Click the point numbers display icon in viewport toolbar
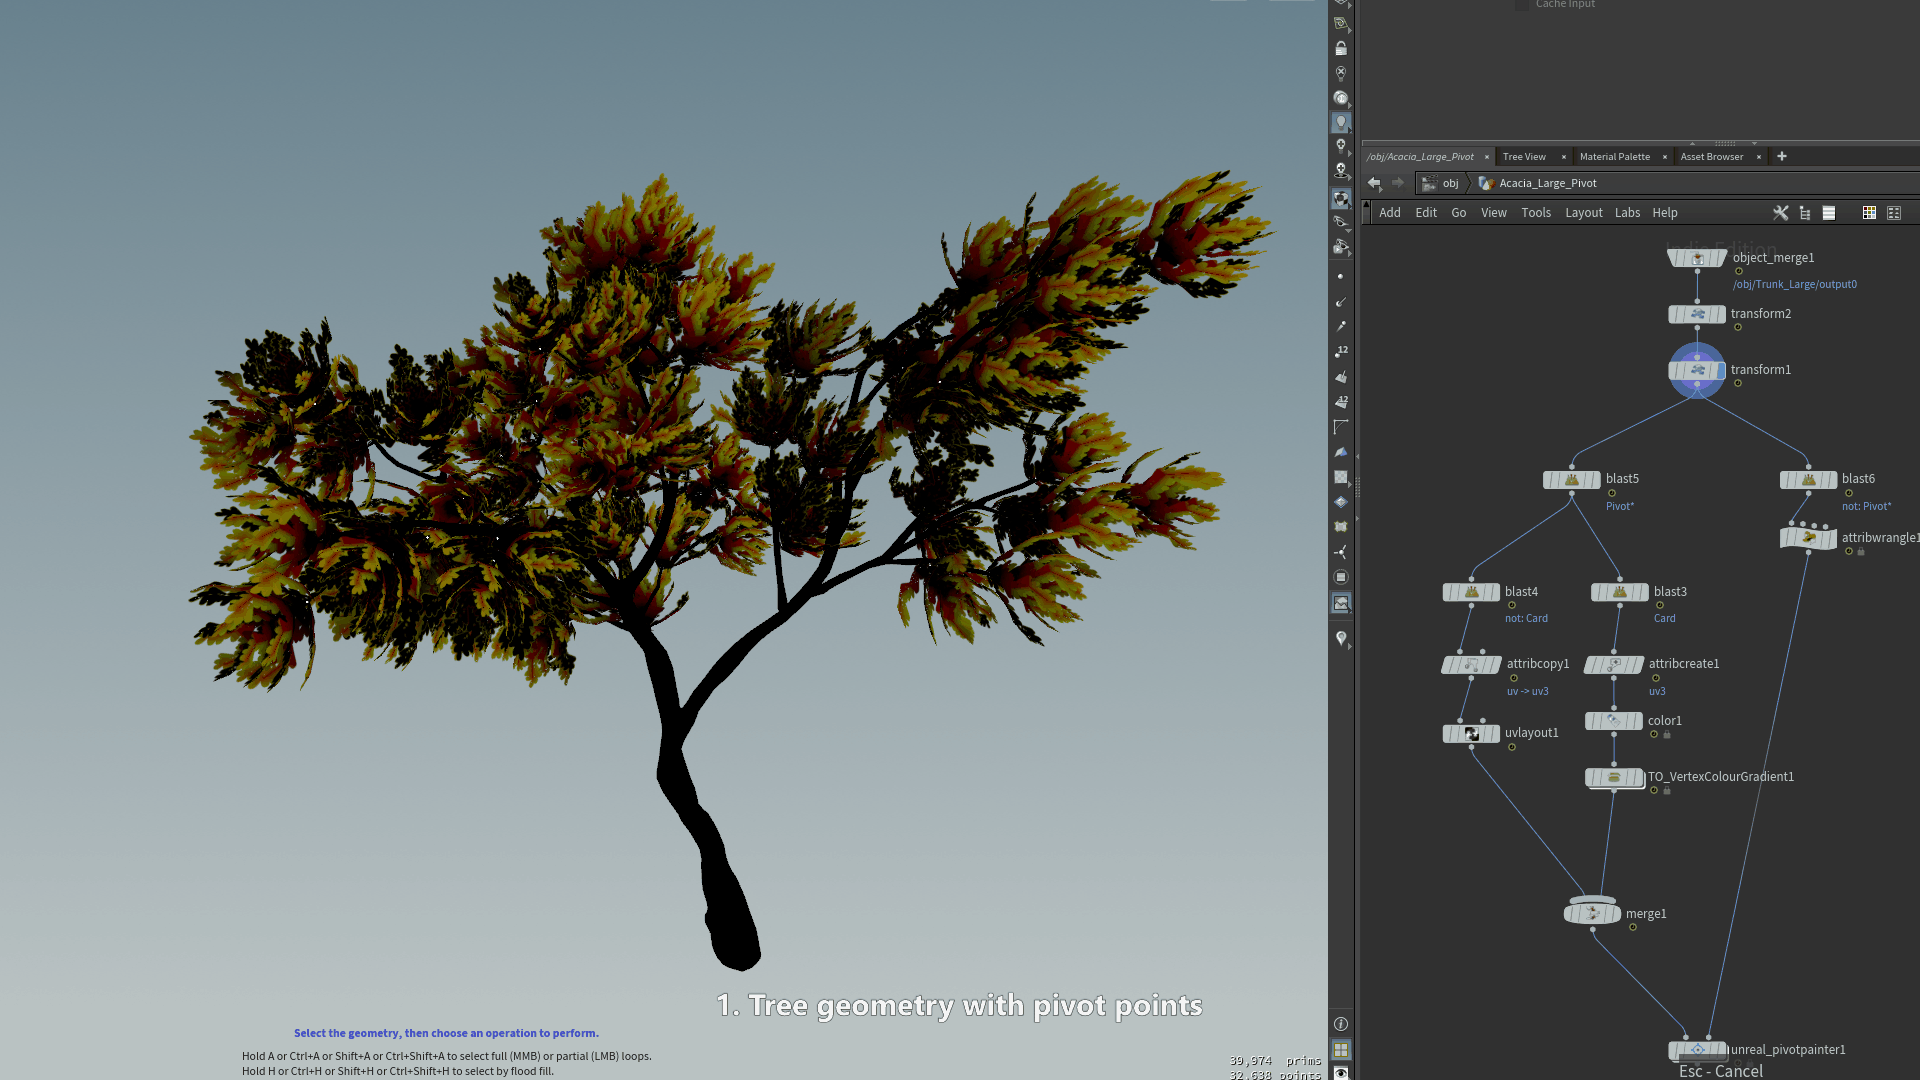The image size is (1920, 1080). [x=1341, y=351]
